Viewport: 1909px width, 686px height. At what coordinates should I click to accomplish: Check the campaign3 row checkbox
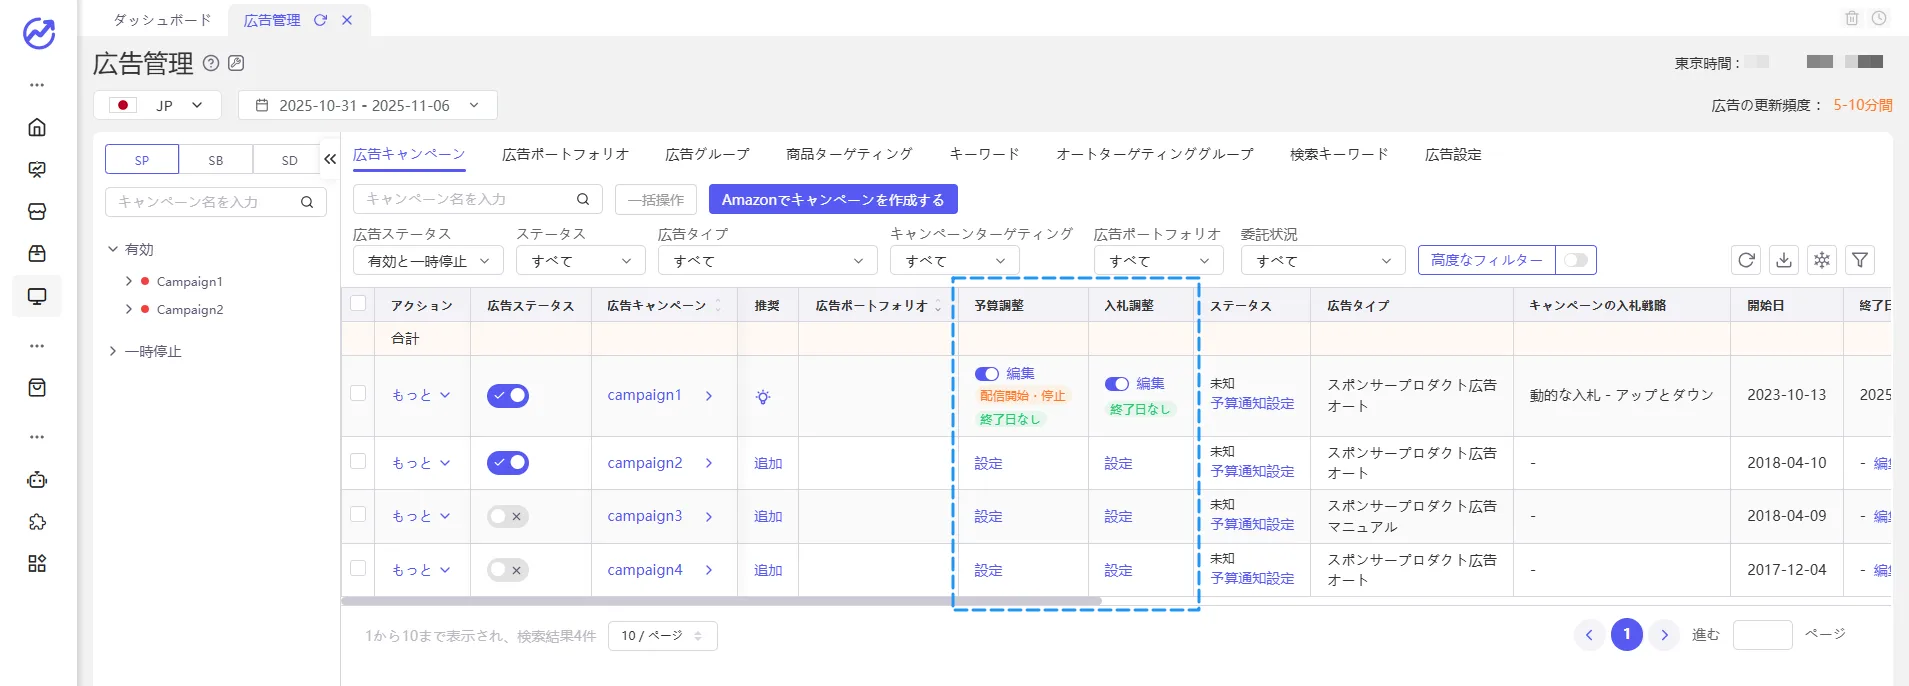click(x=358, y=514)
